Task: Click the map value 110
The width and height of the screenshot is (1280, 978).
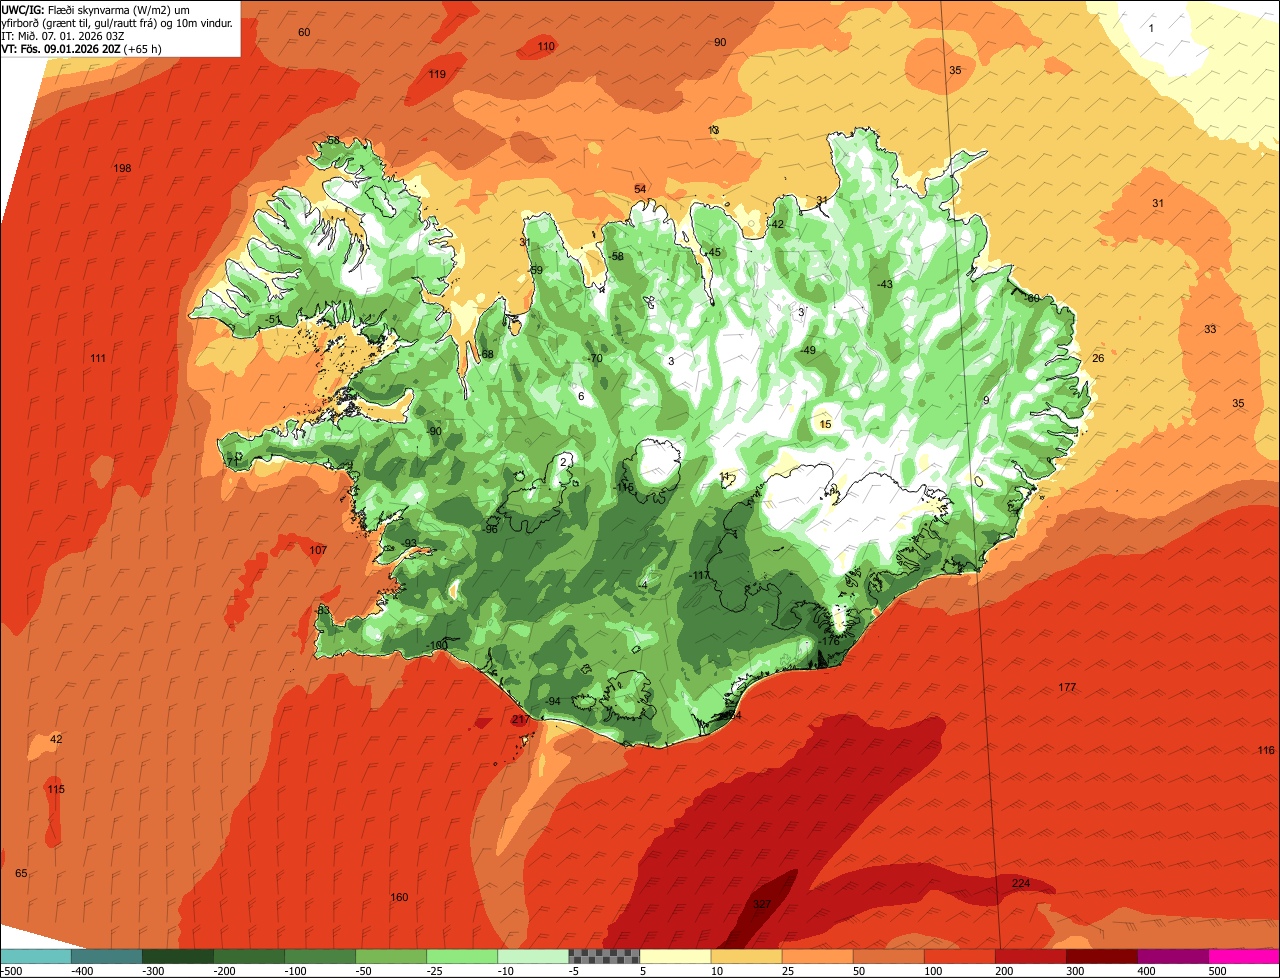Action: pos(546,46)
